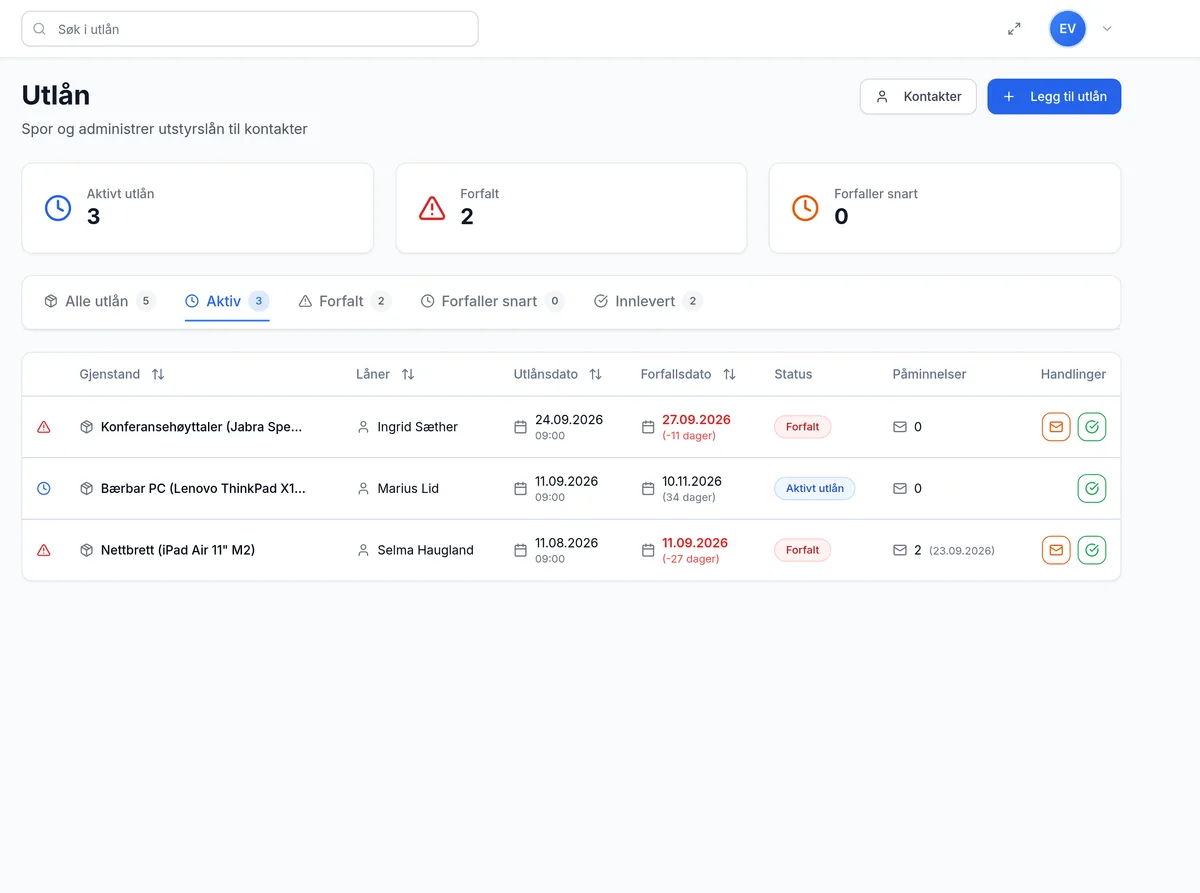Mark Konferansehøyttaler loan as returned
This screenshot has width=1200, height=893.
point(1092,427)
